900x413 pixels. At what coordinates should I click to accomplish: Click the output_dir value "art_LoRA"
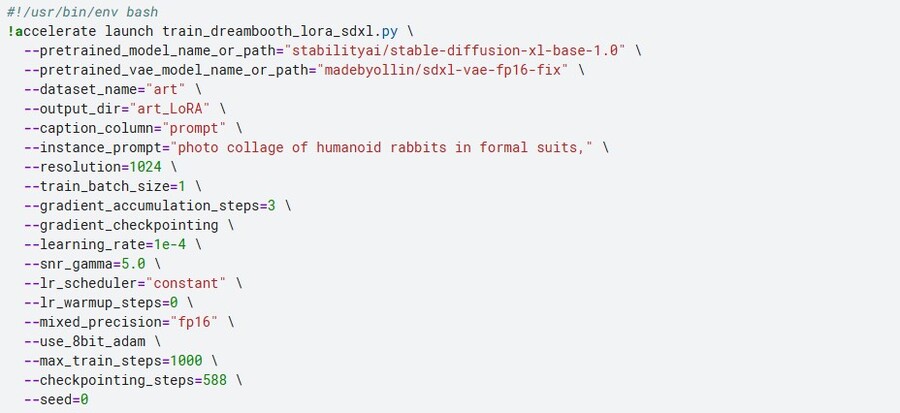[170, 108]
